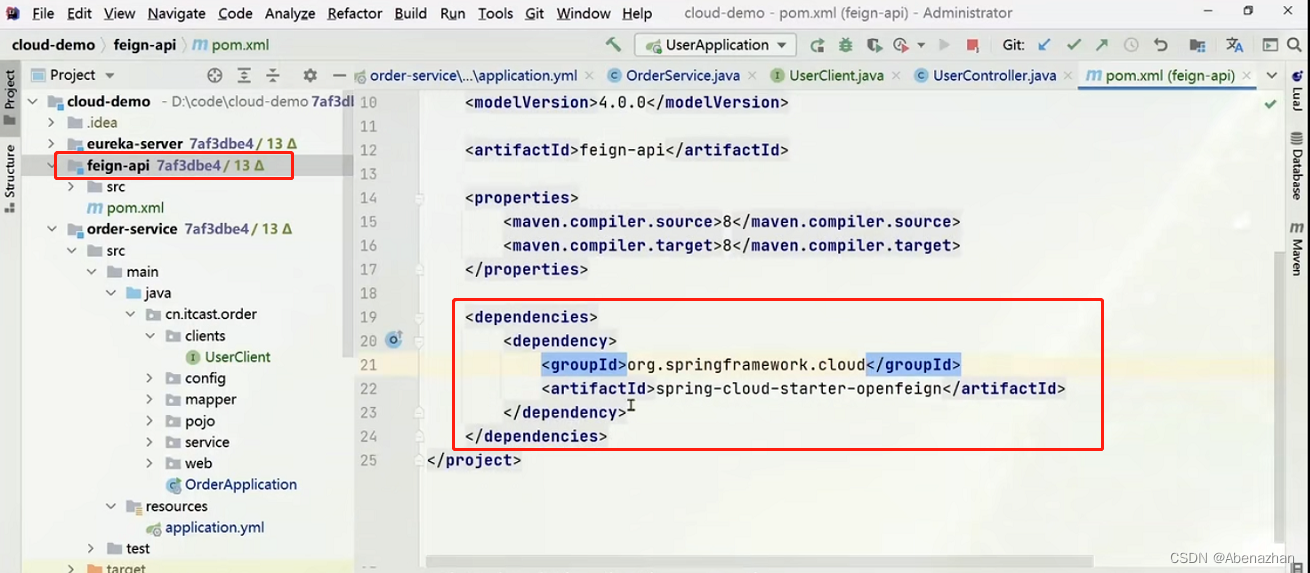Click the Run Anything icon beside Search
The width and height of the screenshot is (1310, 573).
1270,45
